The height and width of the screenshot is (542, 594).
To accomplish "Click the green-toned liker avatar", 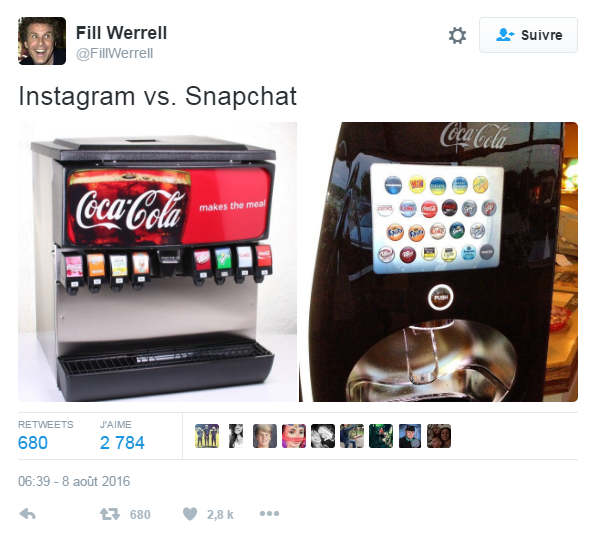I will click(381, 436).
